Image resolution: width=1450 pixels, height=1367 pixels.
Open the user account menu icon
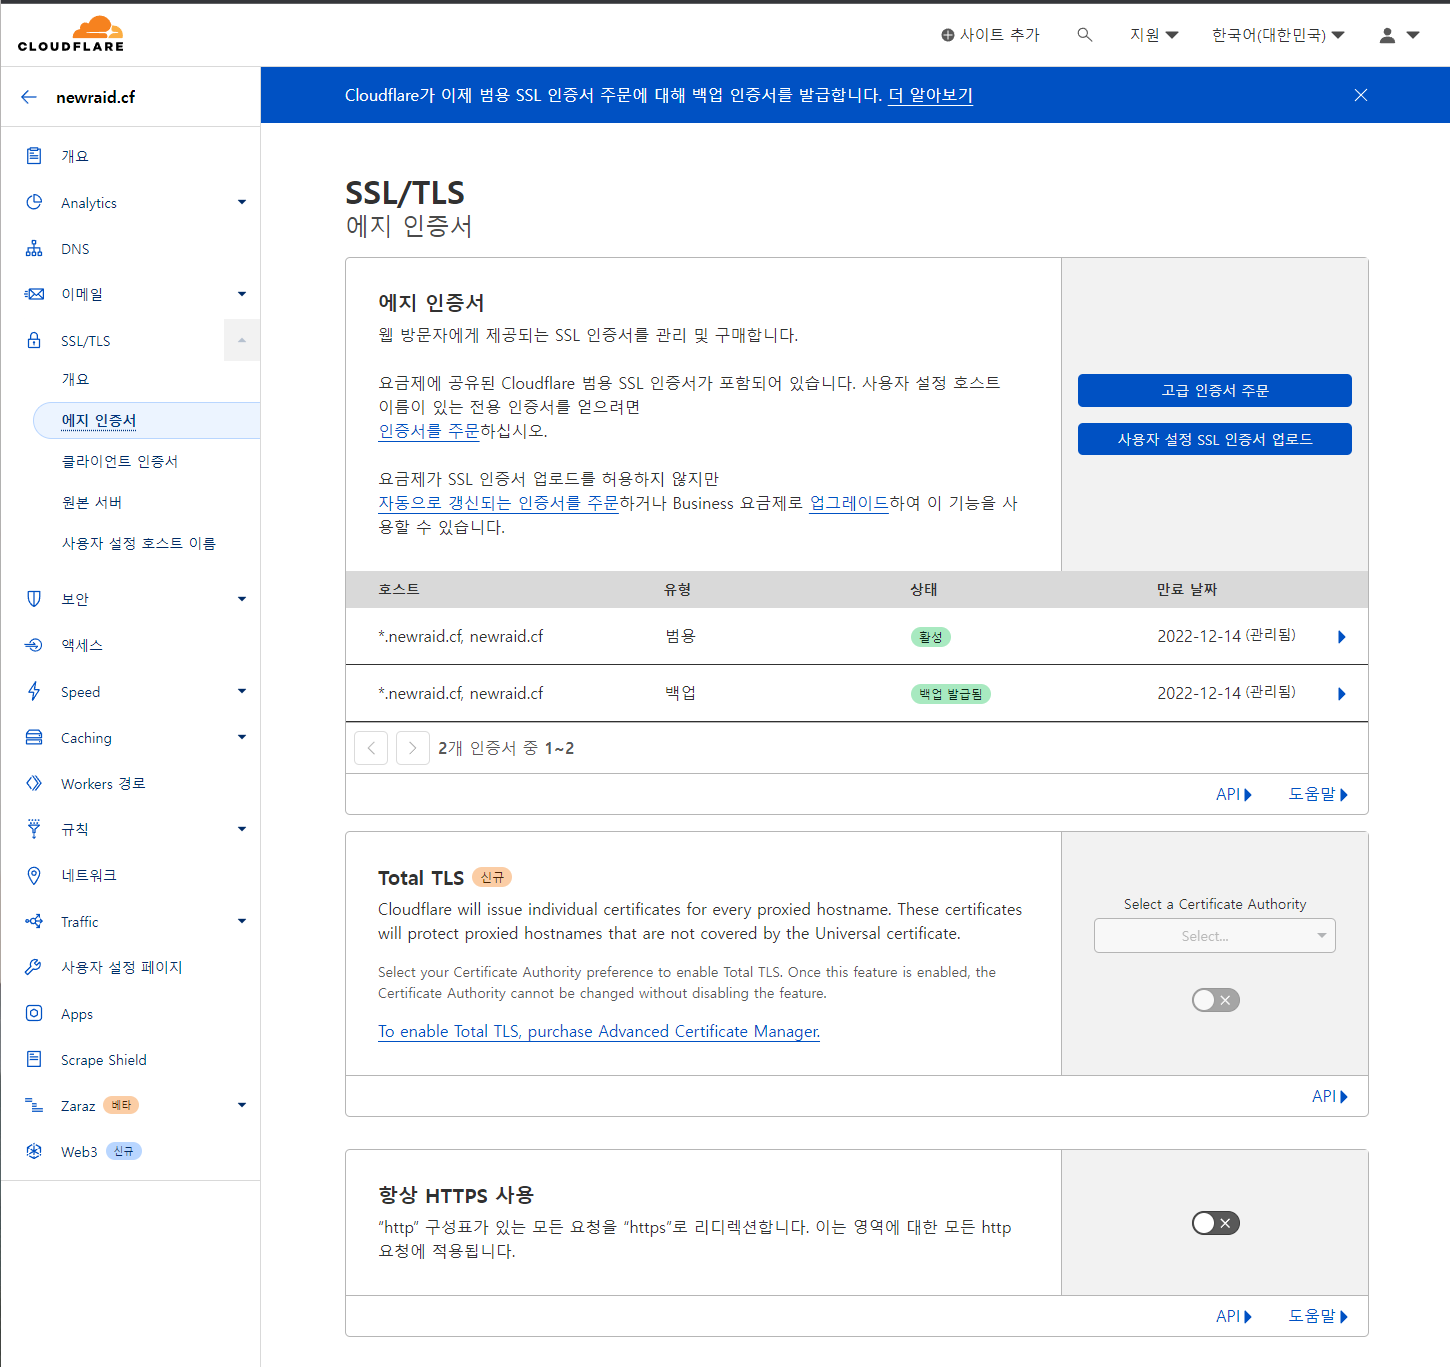pos(1399,35)
